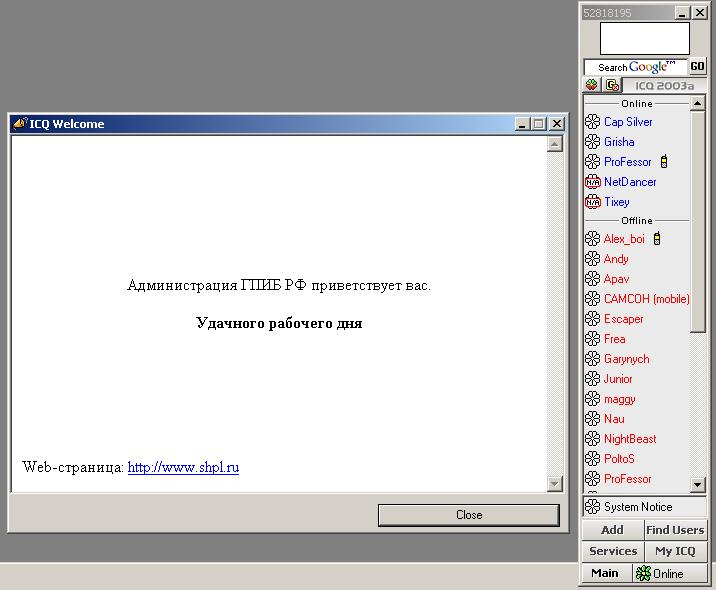Follow the http://www.shpl.ru link
Viewport: 716px width, 590px height.
click(183, 467)
